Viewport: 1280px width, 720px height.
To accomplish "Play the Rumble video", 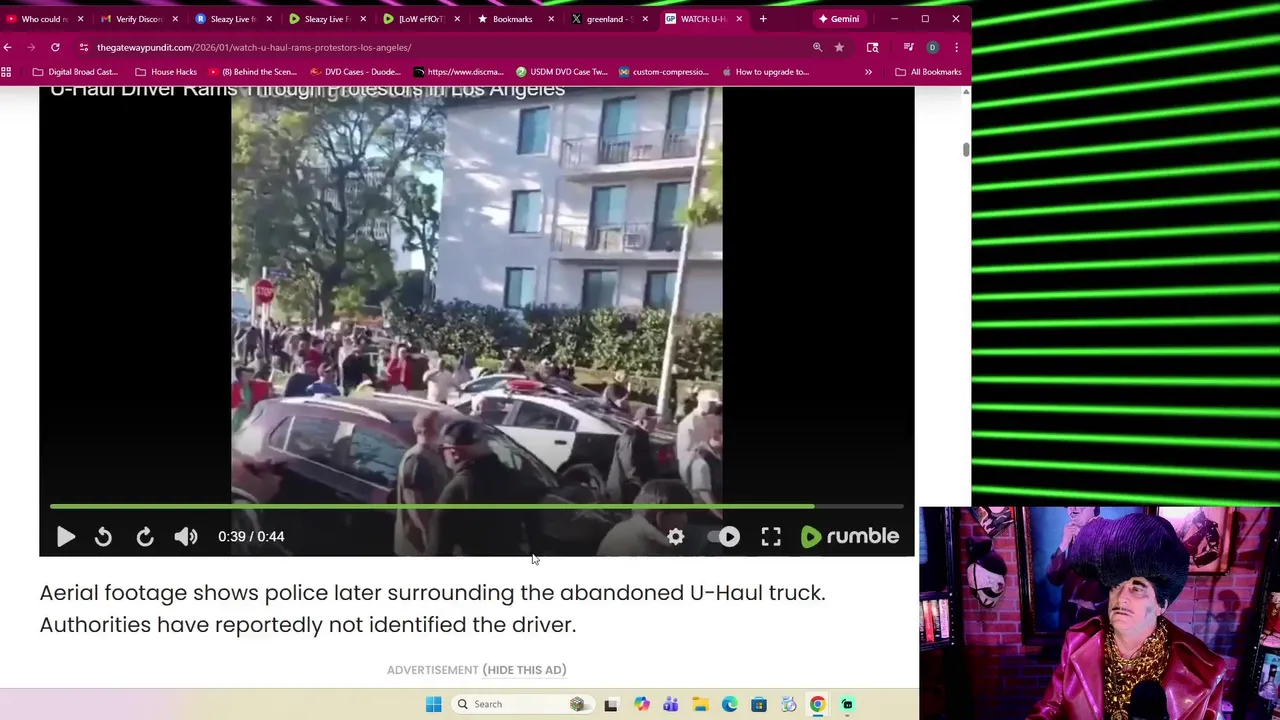I will coord(66,537).
